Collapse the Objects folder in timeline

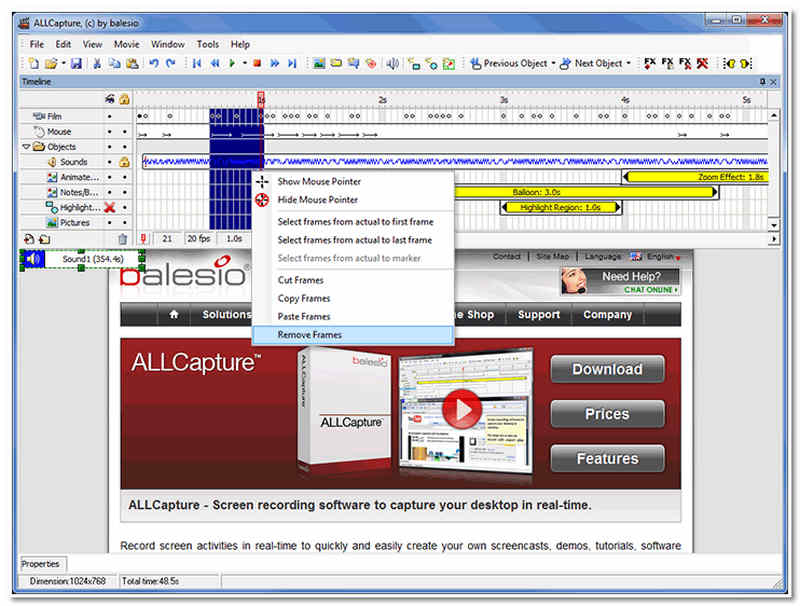pos(27,147)
